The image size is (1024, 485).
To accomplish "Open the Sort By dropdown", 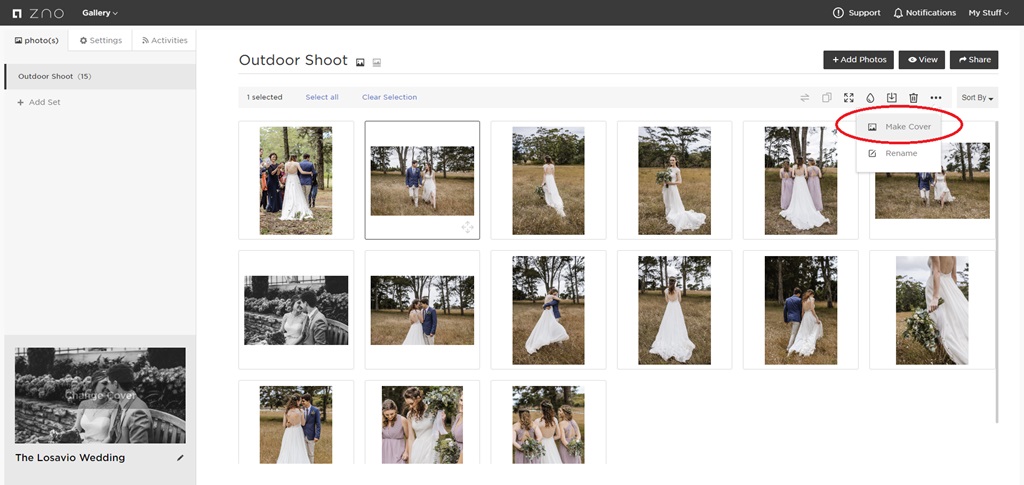I will point(977,98).
